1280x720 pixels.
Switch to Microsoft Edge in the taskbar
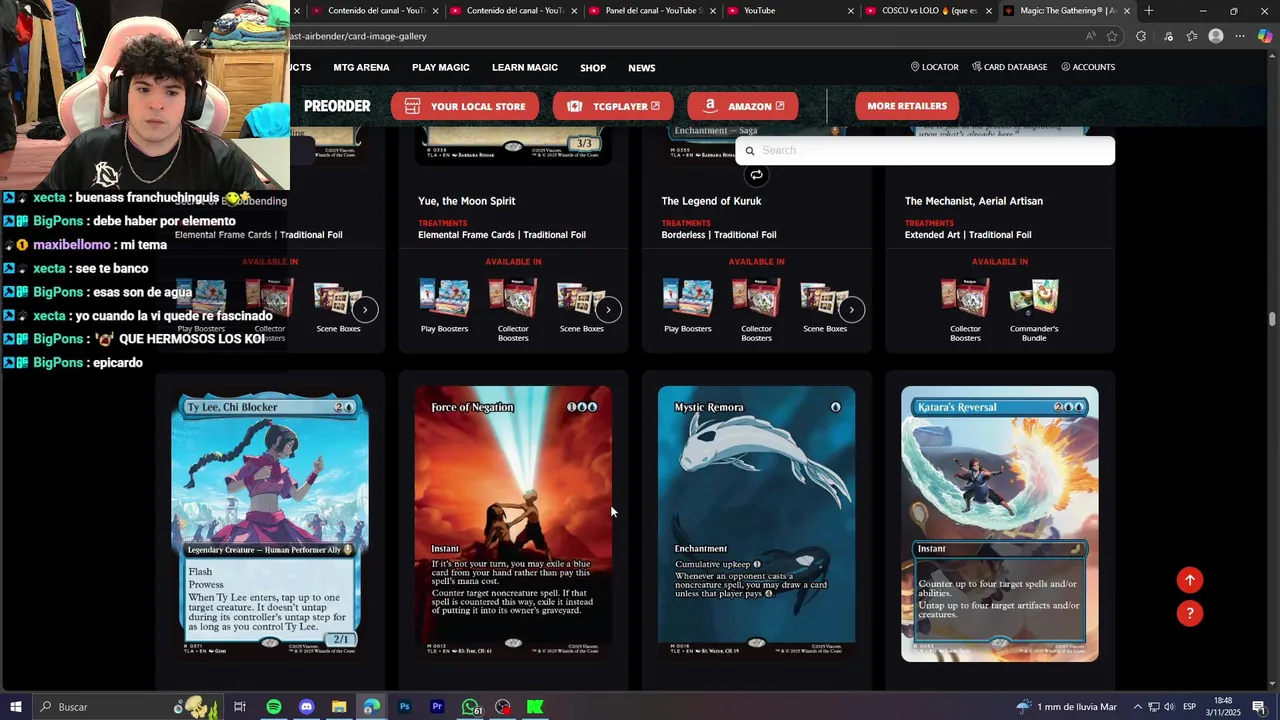(371, 707)
